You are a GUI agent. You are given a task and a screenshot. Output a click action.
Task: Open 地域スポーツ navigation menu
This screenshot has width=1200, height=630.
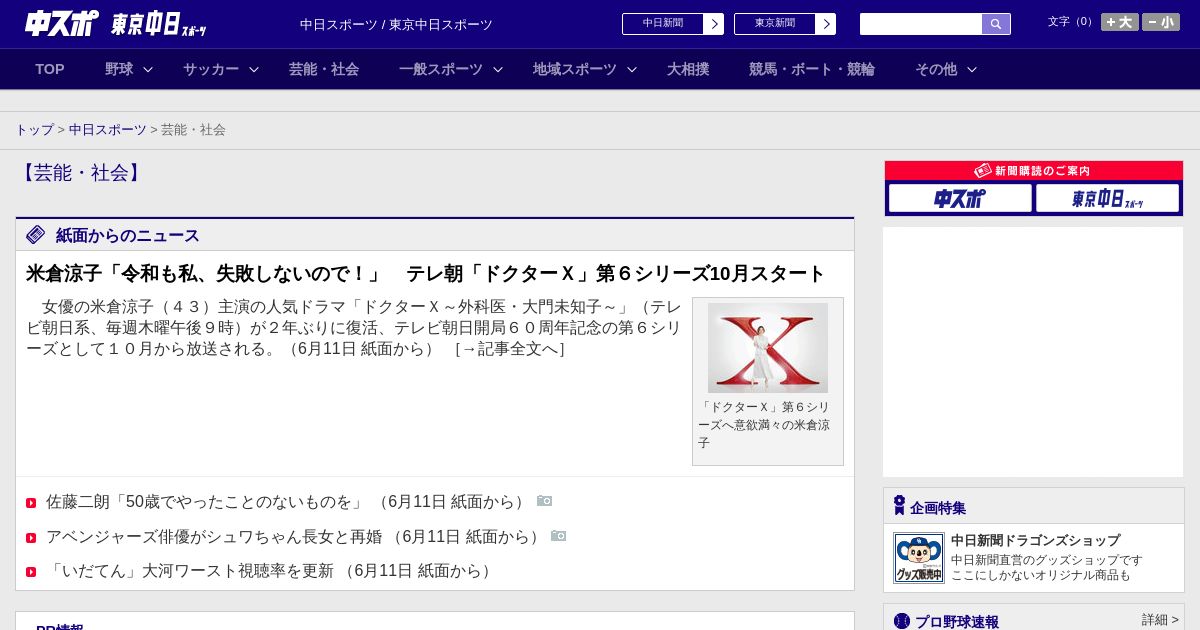(575, 69)
